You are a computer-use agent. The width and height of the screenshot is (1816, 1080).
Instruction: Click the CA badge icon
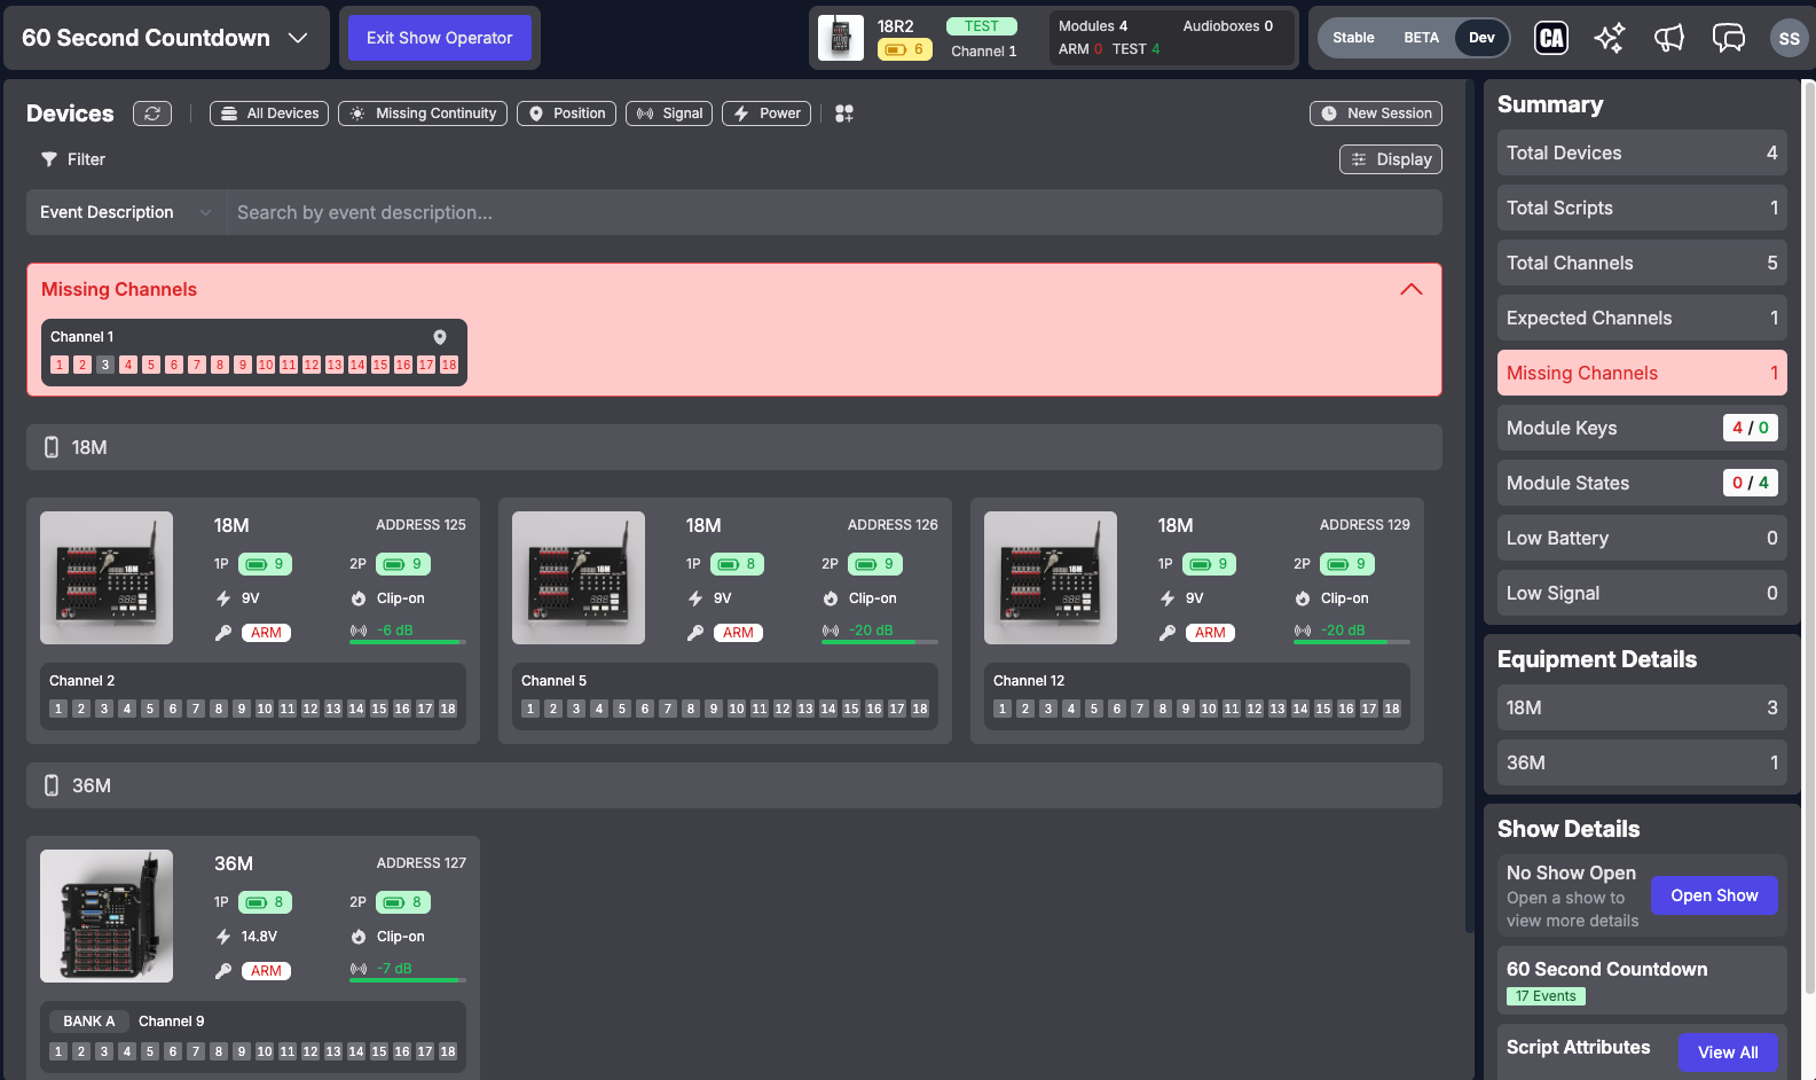(x=1551, y=38)
